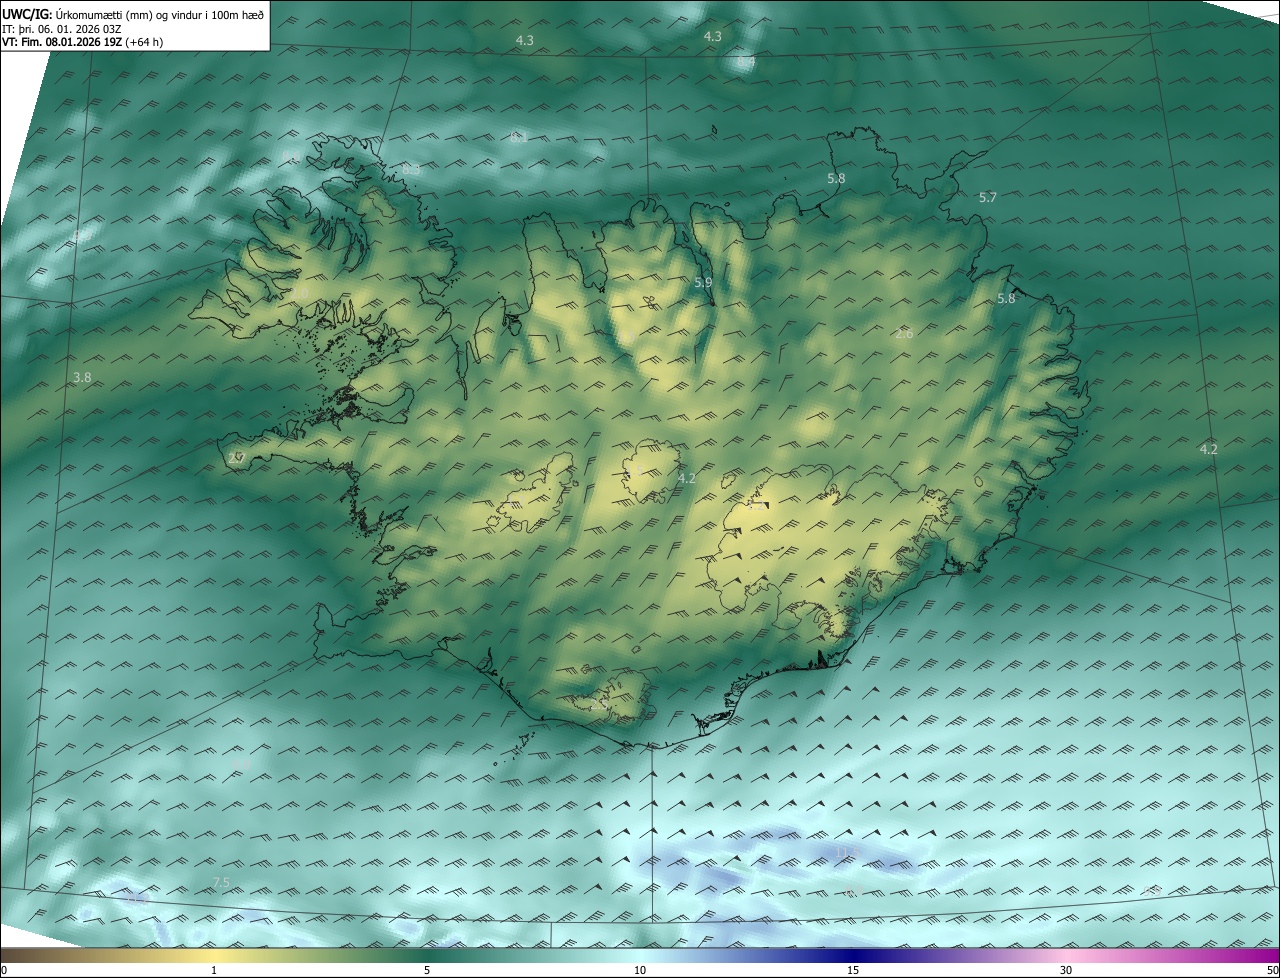Viewport: 1280px width, 978px height.
Task: Click the 2.6 value label
Action: point(903,333)
